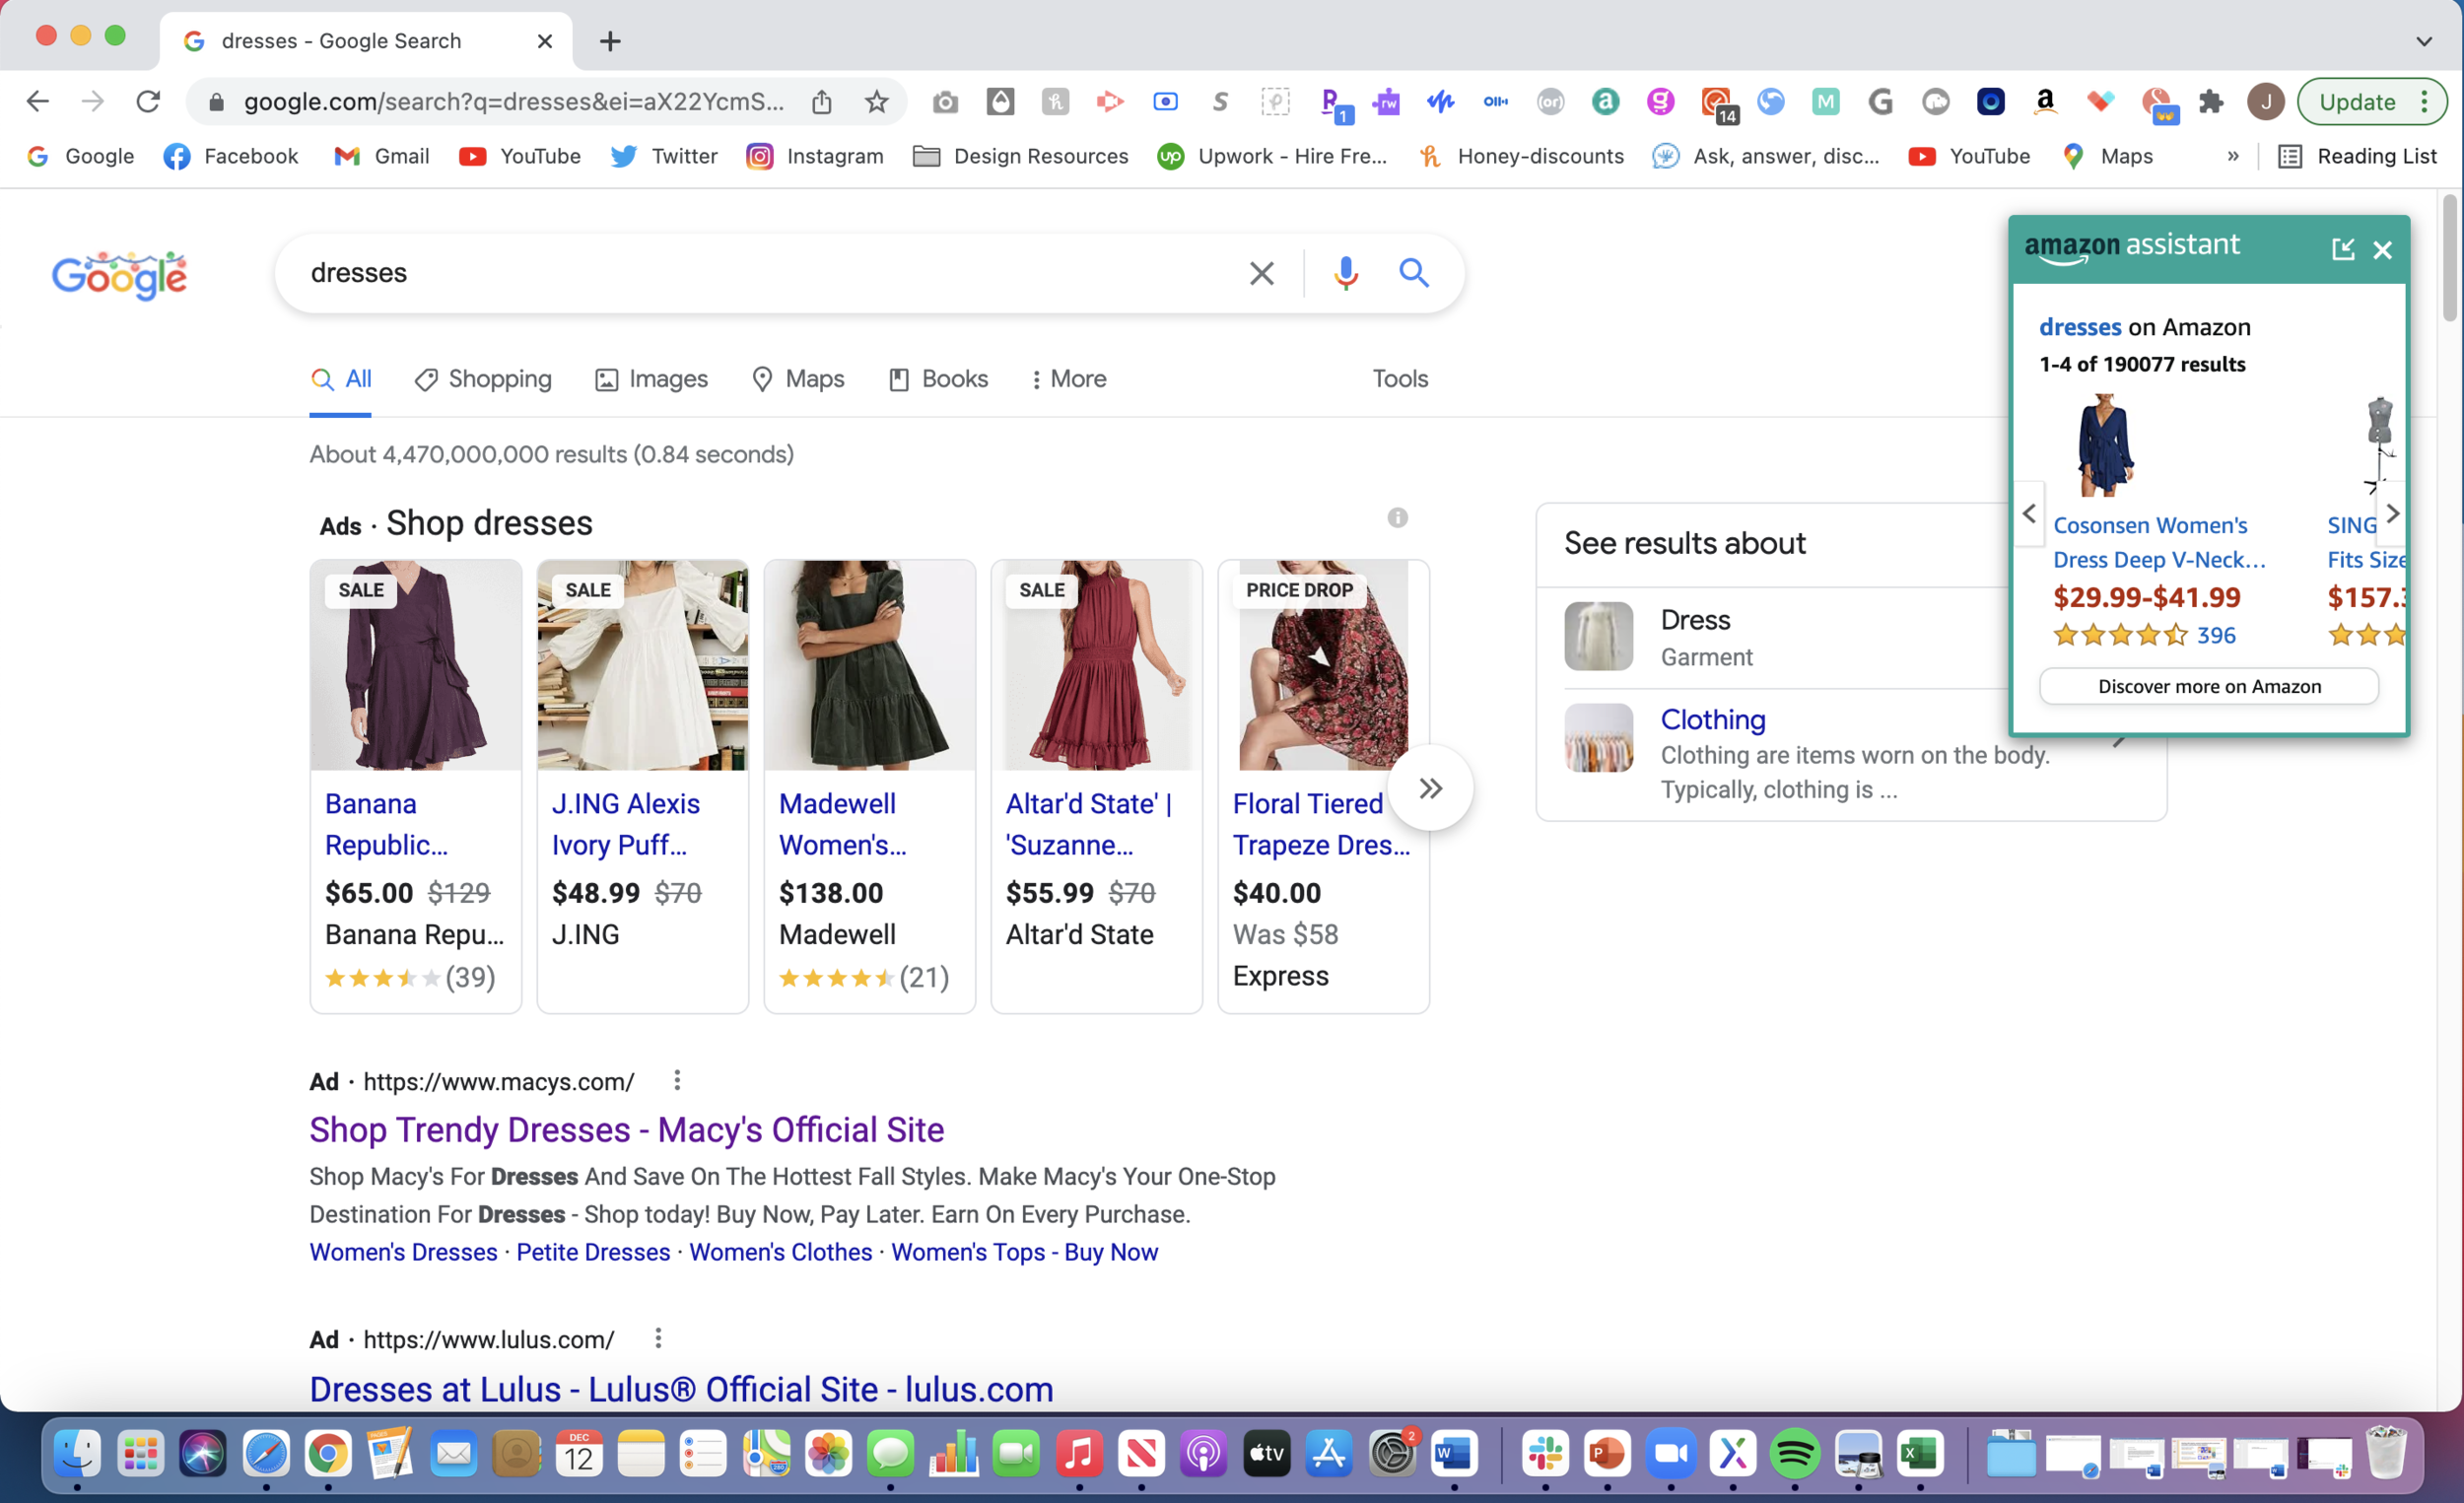Bookmark this page with the star icon
The height and width of the screenshot is (1503, 2464).
pos(877,101)
